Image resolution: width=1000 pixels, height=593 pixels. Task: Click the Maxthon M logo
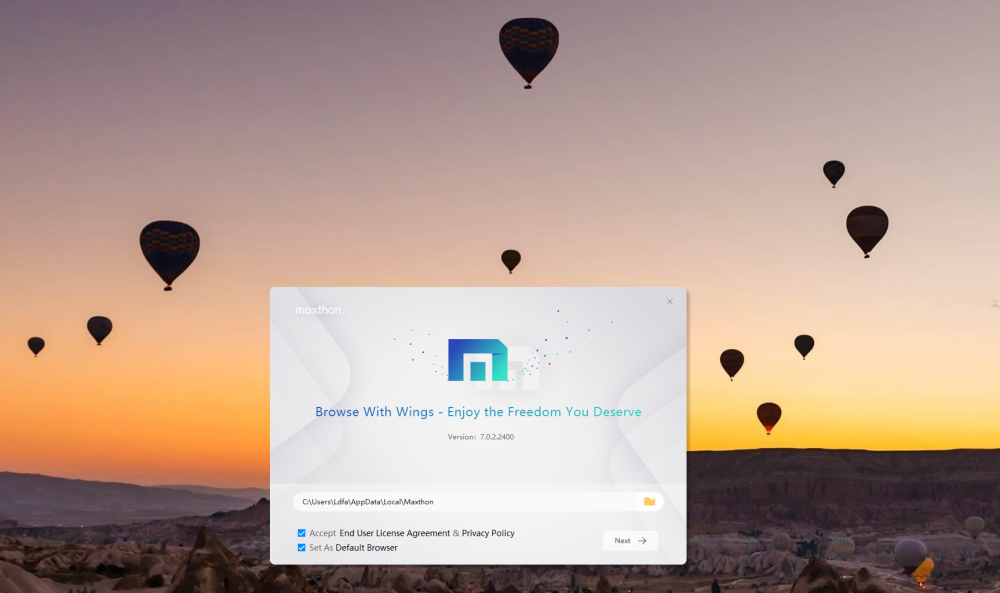pos(477,361)
